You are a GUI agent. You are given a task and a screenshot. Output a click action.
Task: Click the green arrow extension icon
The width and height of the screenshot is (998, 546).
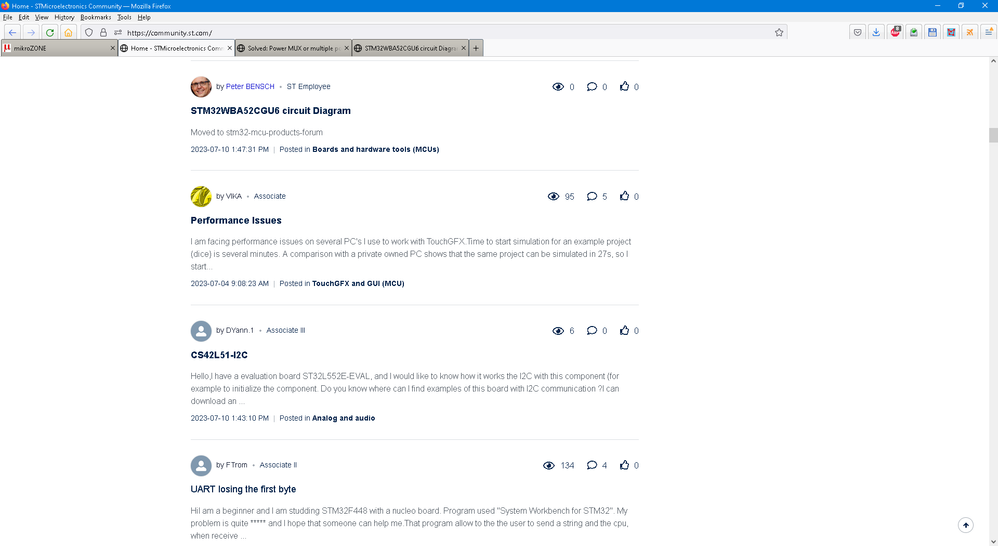click(x=913, y=32)
